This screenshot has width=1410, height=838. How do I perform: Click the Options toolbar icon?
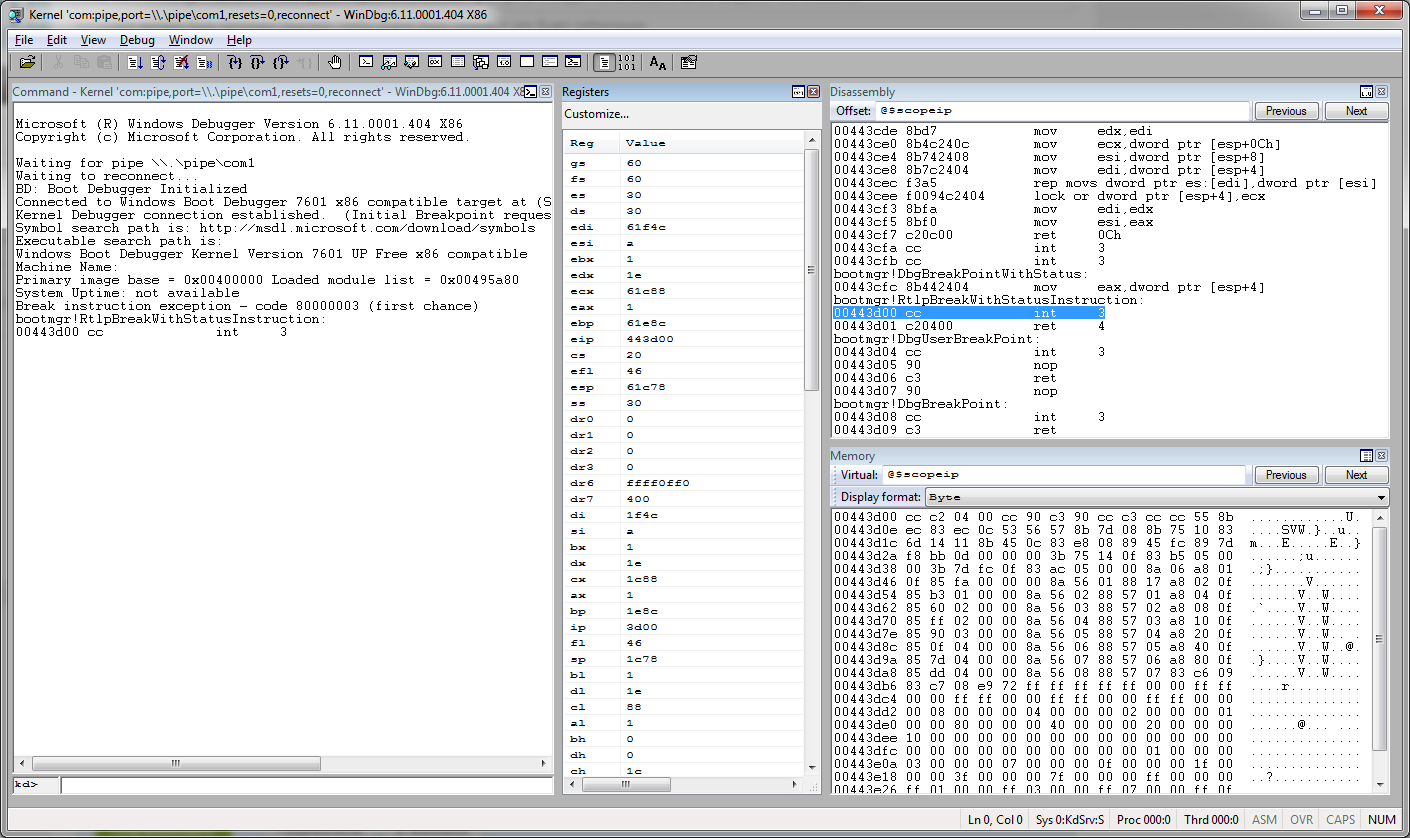(688, 62)
